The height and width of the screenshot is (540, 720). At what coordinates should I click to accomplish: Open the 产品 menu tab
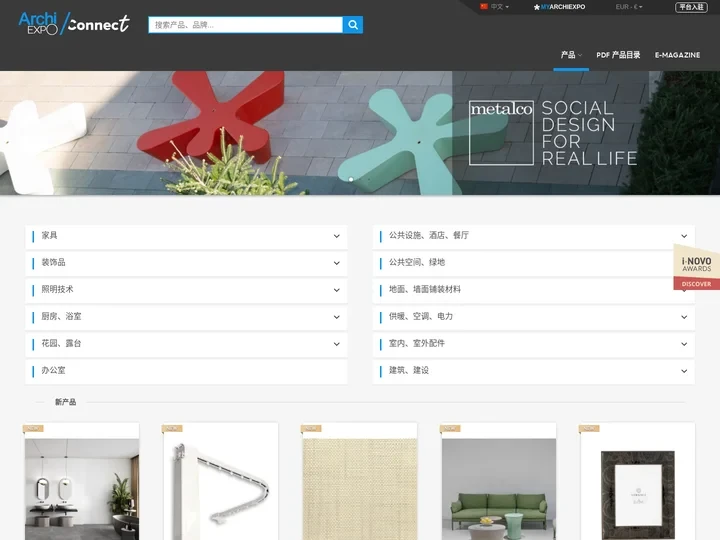(571, 55)
